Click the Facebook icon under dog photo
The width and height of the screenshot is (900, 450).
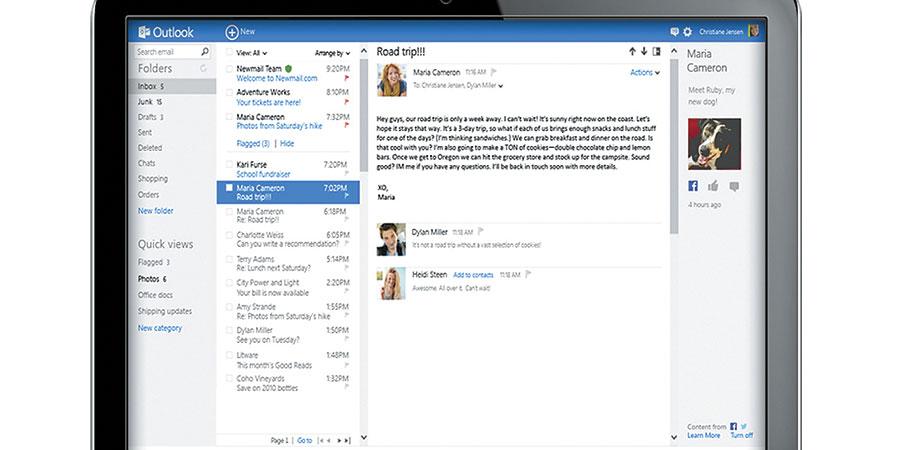693,186
